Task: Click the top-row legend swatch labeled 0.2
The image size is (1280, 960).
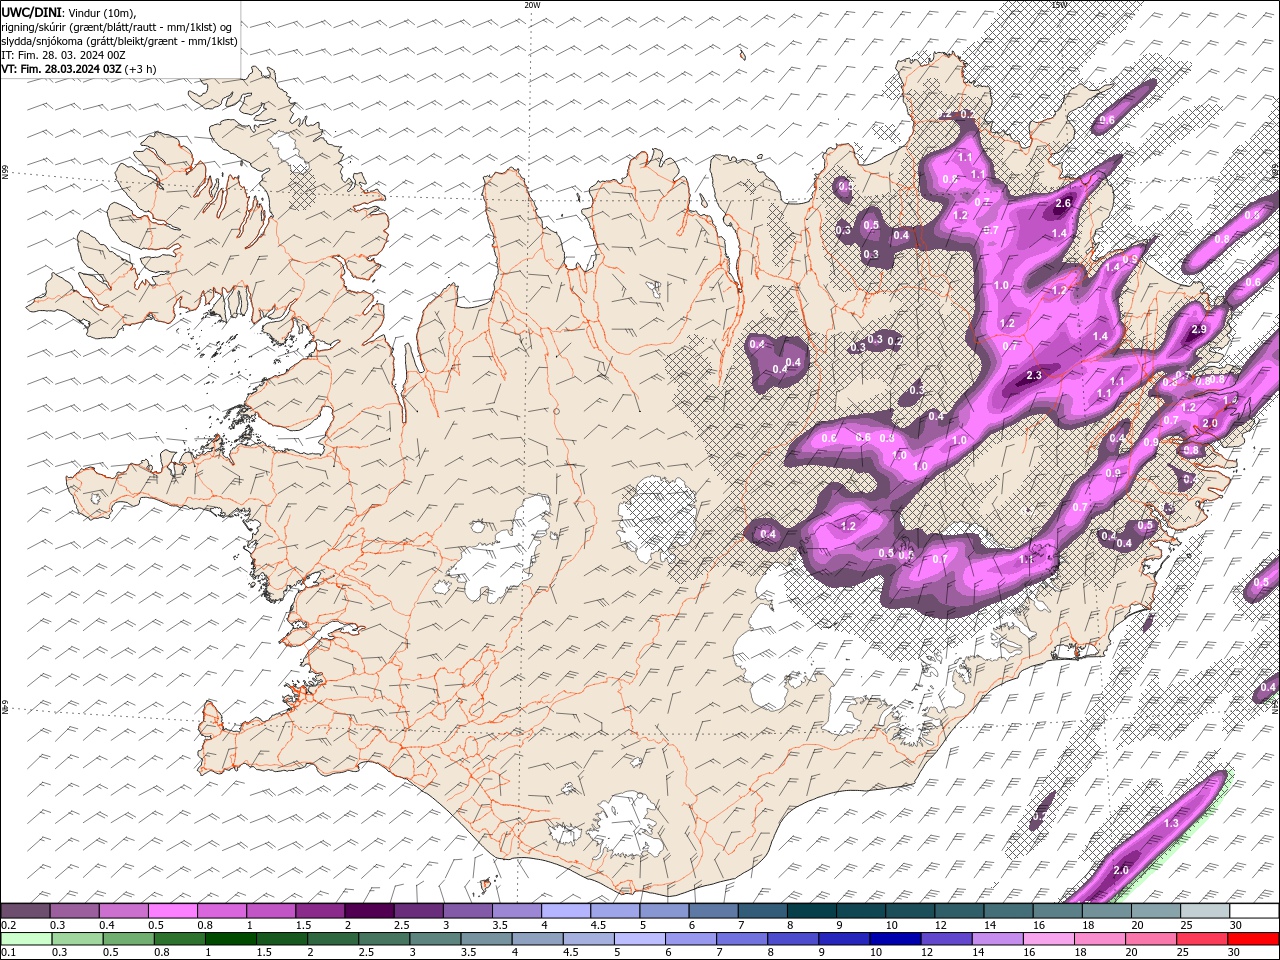Action: point(25,911)
